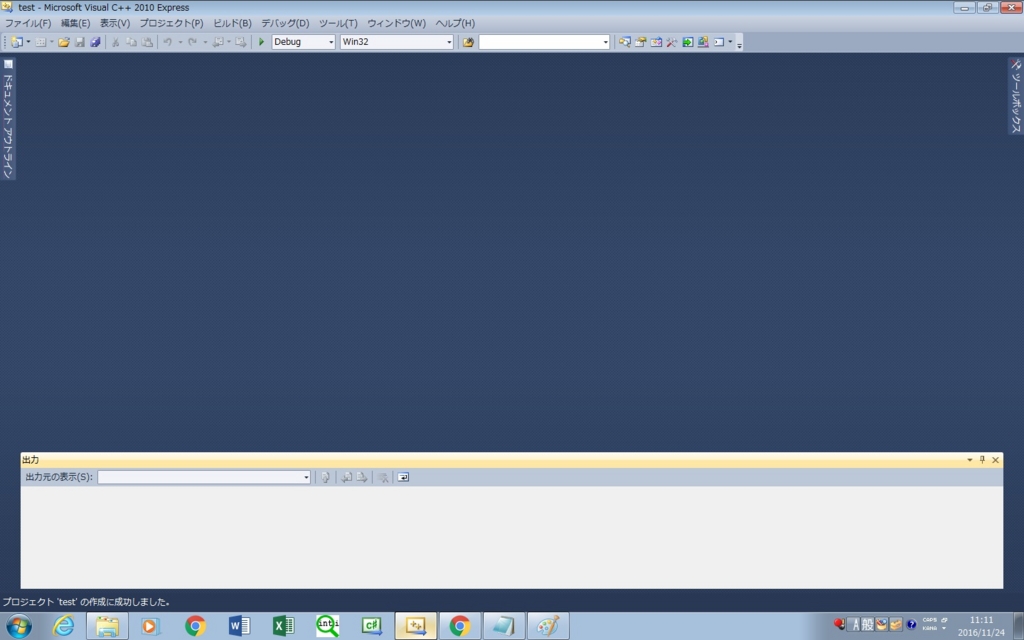Click the Navigate Backward icon
Viewport: 1024px width, 640px height.
pos(218,42)
